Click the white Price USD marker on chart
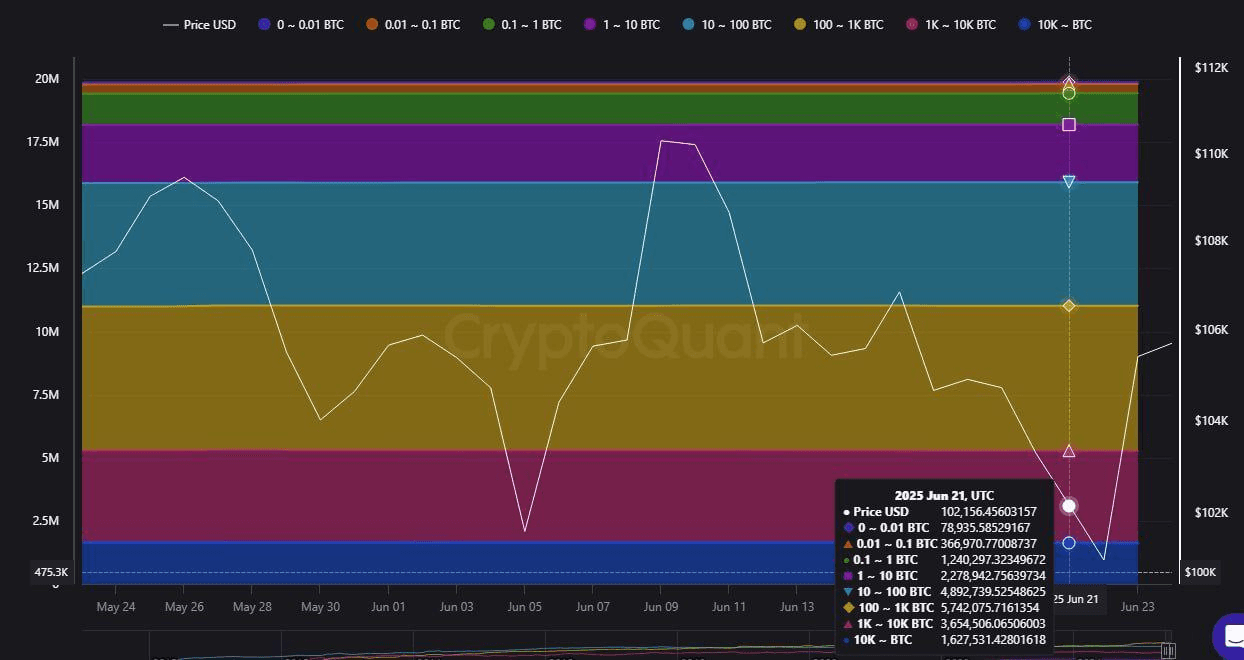The height and width of the screenshot is (660, 1244). (x=1069, y=506)
